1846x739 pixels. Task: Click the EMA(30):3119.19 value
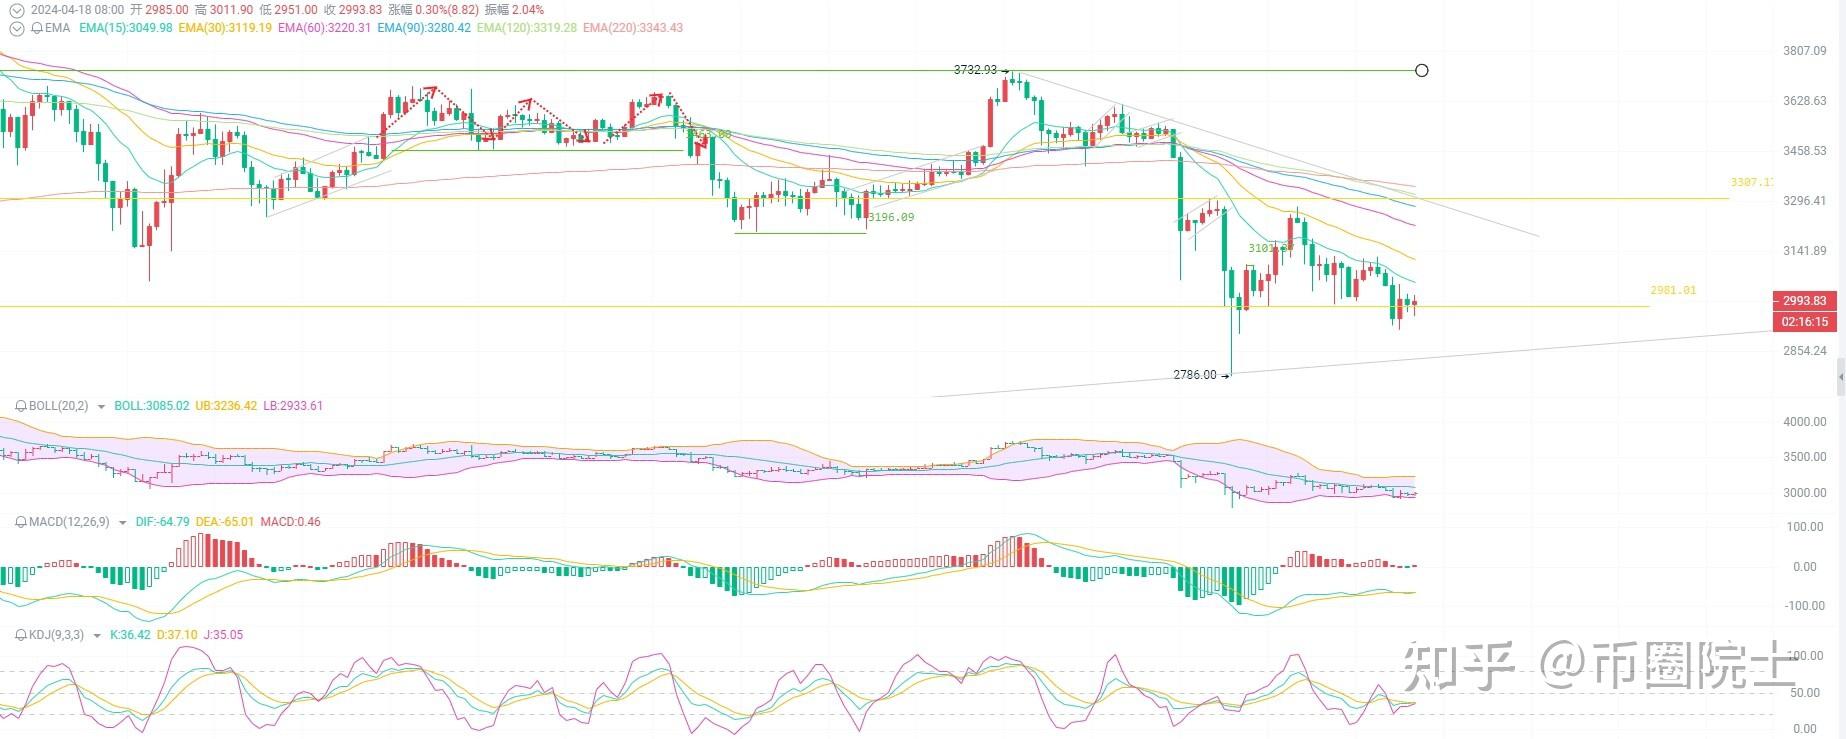pyautogui.click(x=225, y=28)
